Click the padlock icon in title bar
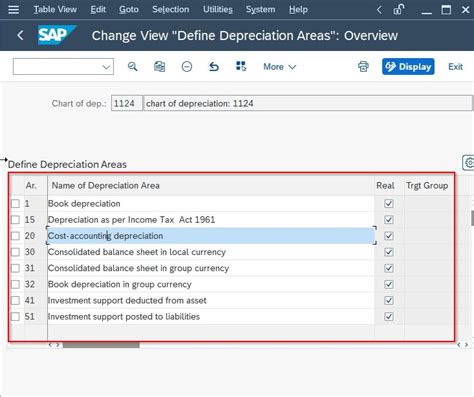 (399, 10)
